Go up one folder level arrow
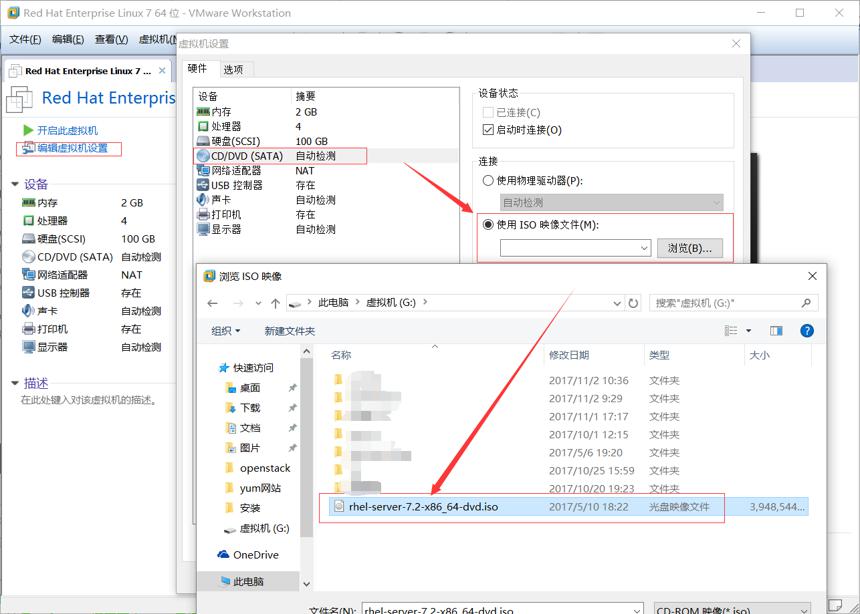 point(275,303)
